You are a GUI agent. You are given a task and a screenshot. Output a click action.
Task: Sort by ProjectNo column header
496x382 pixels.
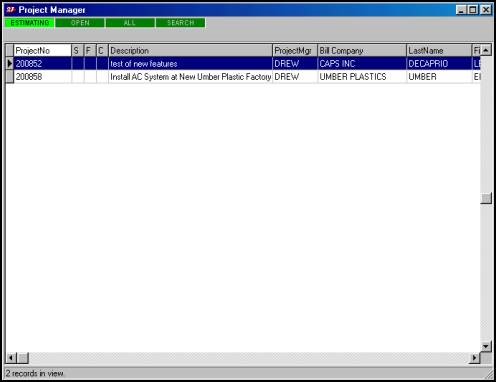pos(42,51)
